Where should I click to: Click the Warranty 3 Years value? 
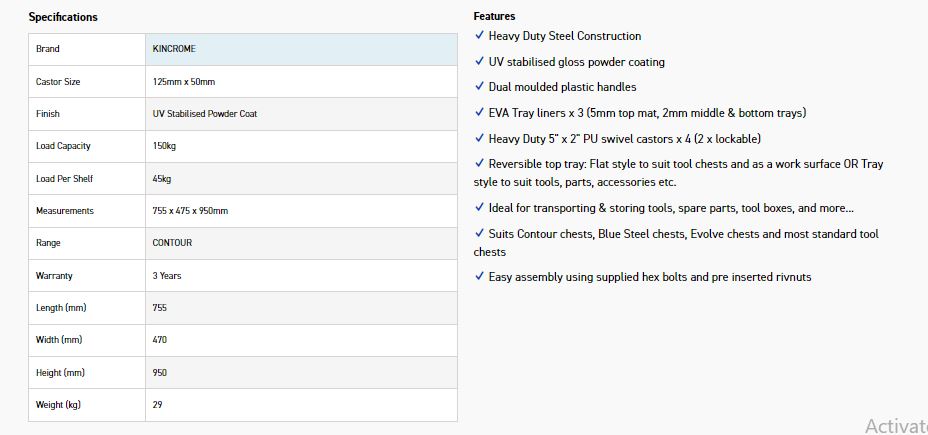coord(167,276)
